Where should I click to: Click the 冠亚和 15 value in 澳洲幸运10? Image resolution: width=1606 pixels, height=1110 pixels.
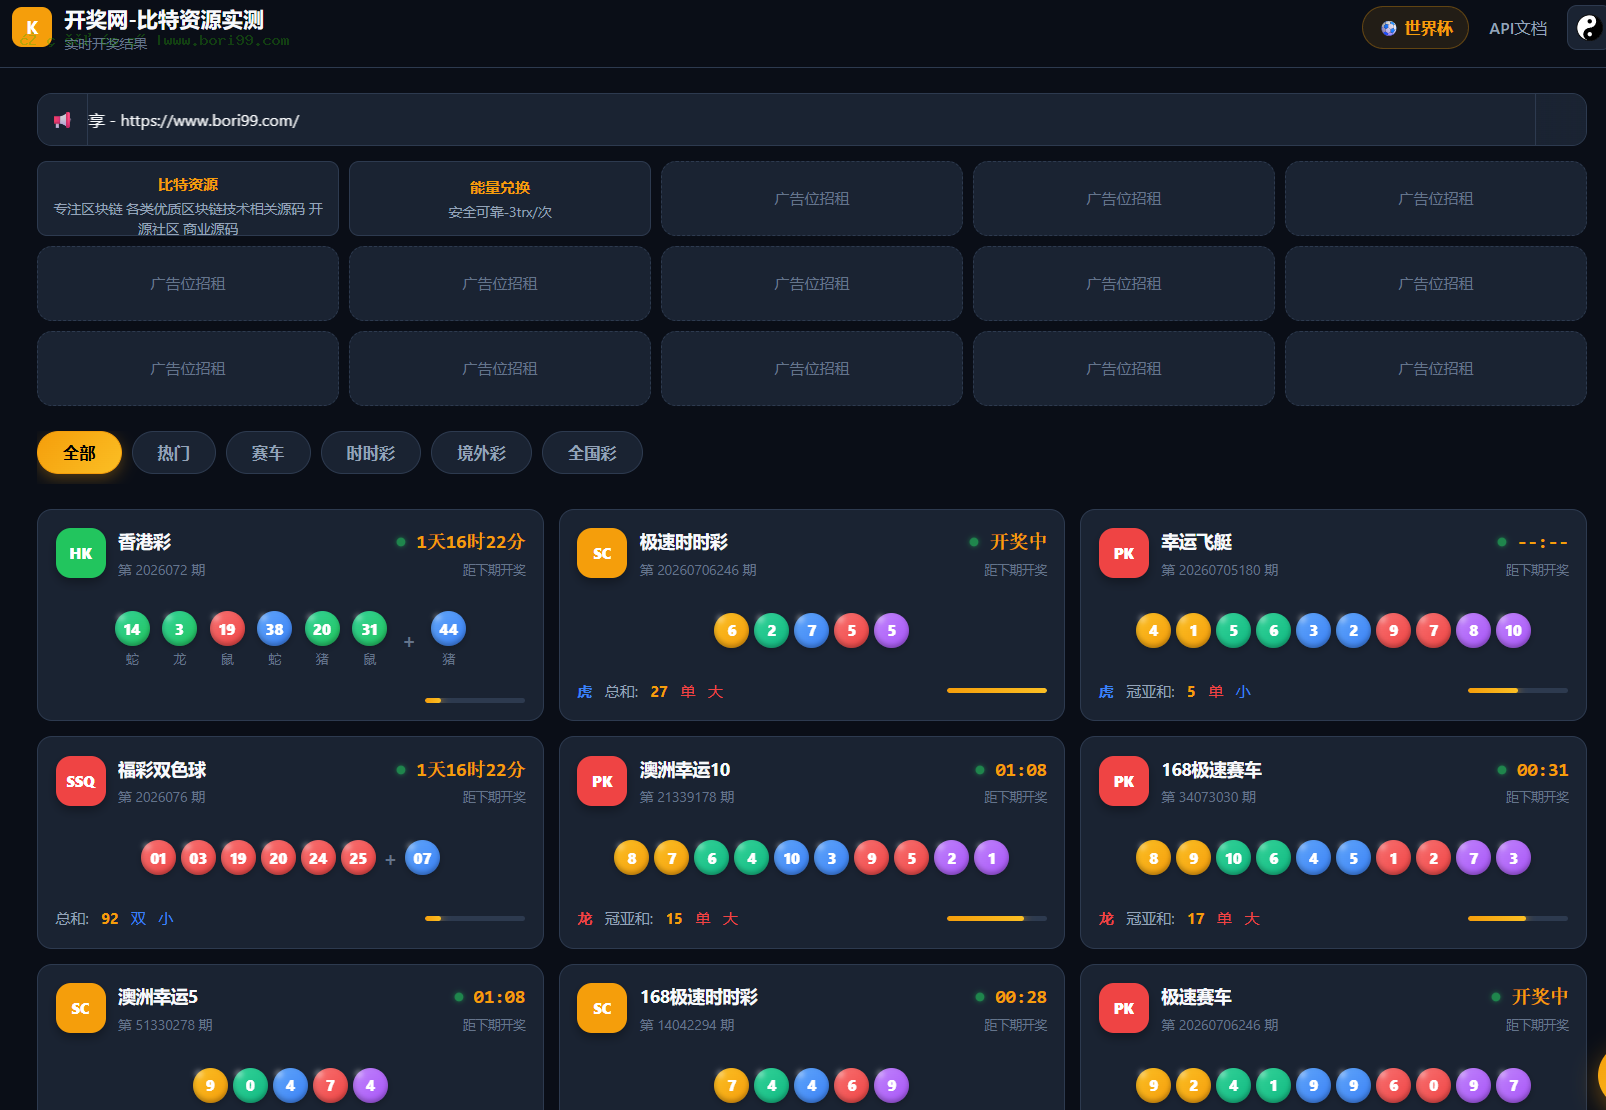pyautogui.click(x=674, y=918)
